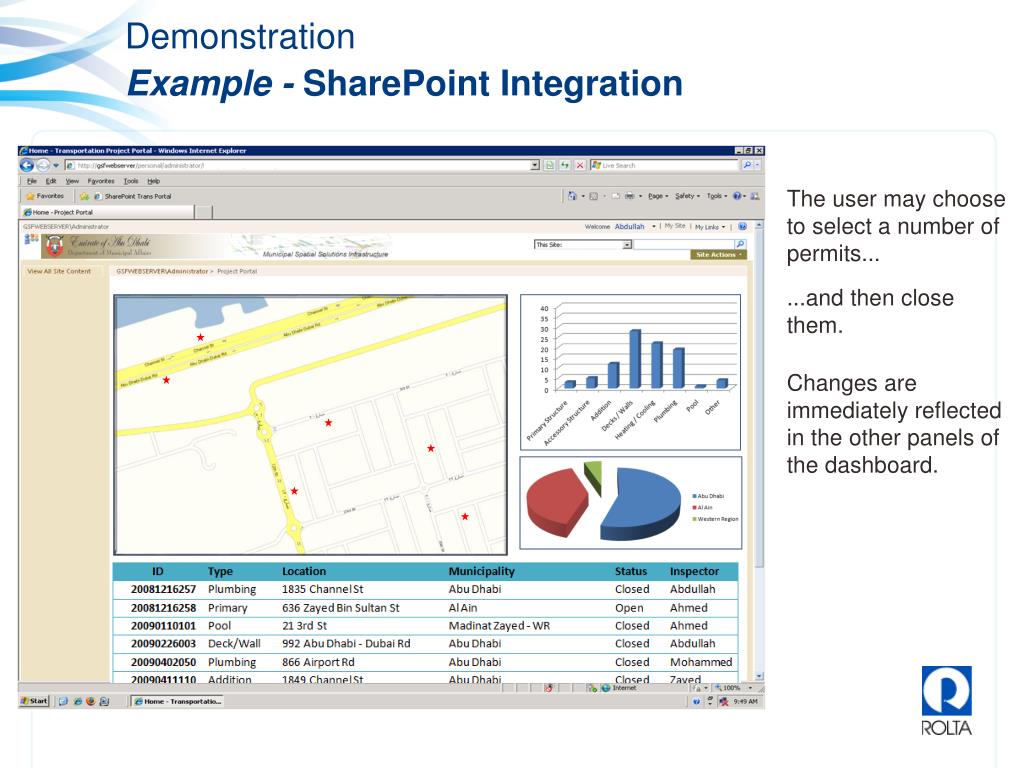Click the My Site link
Screen dimensions: 1024x768
[x=675, y=226]
